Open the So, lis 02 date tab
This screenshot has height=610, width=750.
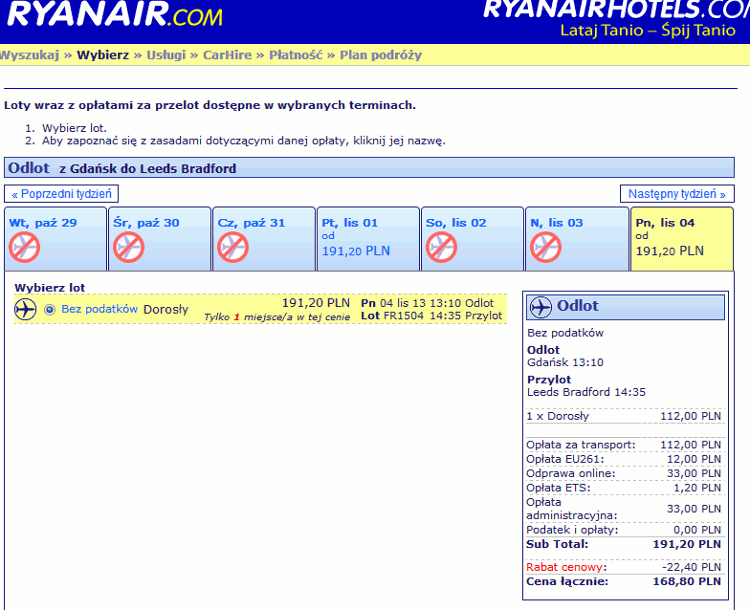pyautogui.click(x=473, y=239)
